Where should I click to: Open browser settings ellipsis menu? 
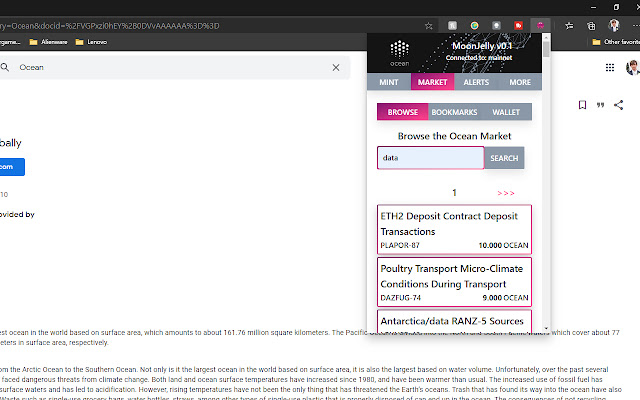636,26
